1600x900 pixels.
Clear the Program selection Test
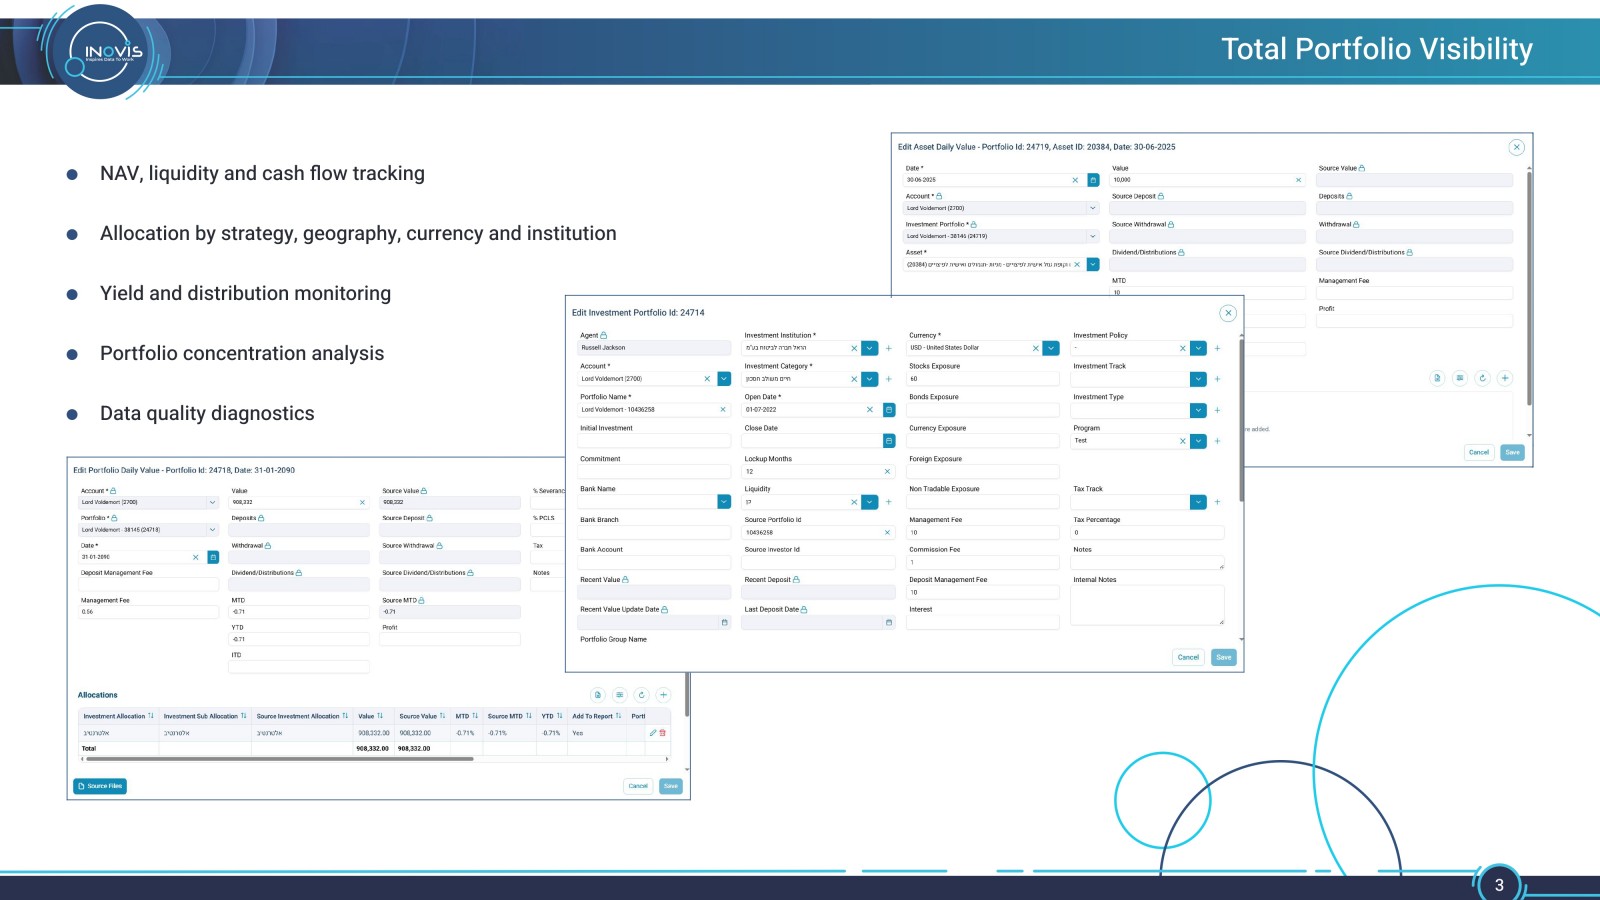1182,441
